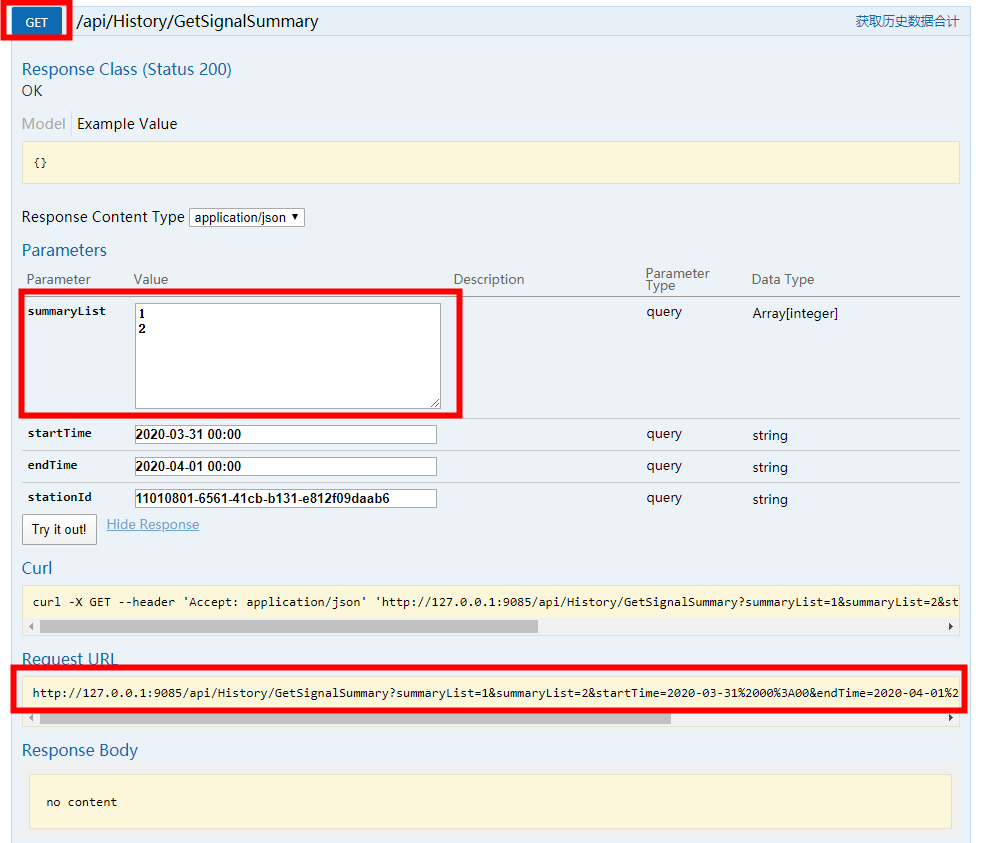Viewport: 981px width, 843px height.
Task: Click the summaryList textarea resize handle
Action: pos(435,403)
